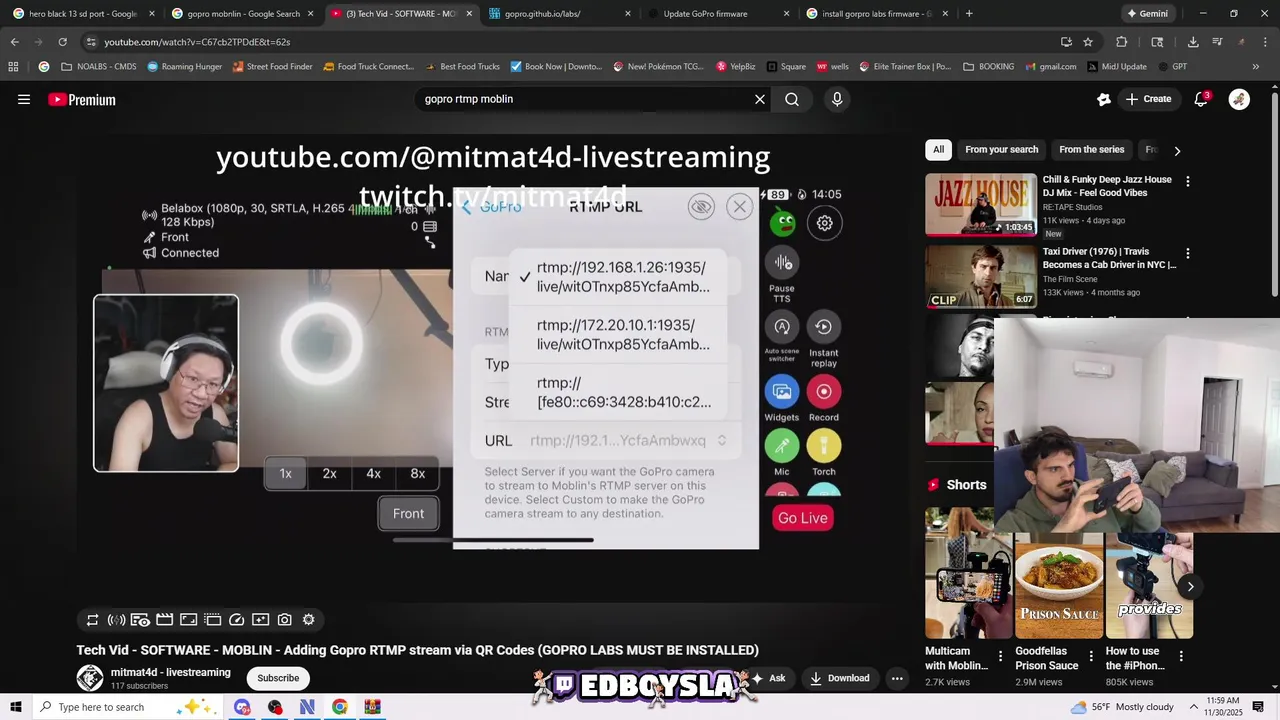Image resolution: width=1280 pixels, height=720 pixels.
Task: Open a new browser tab
Action: (969, 14)
